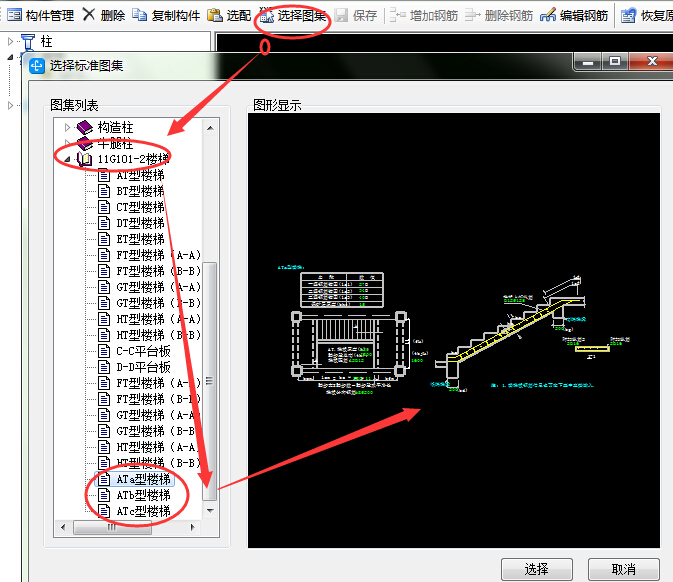Screen dimensions: 673x582
Task: Click the document icon beside C-C平台板
Action: click(x=103, y=351)
